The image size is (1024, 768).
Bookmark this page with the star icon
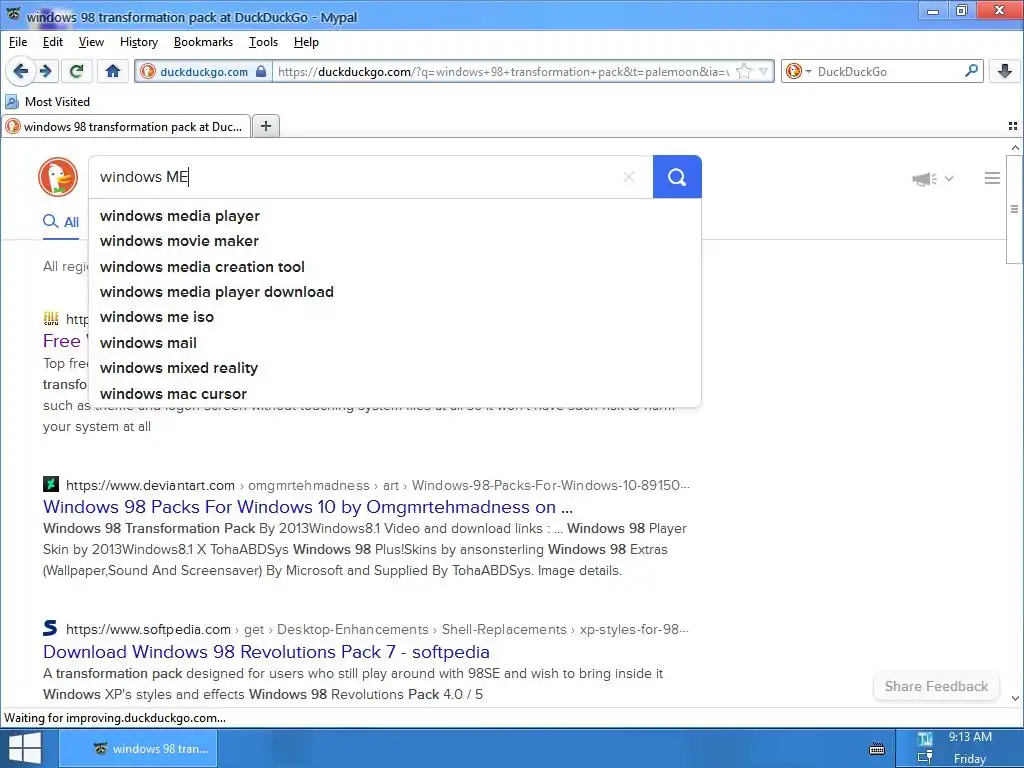pos(744,71)
